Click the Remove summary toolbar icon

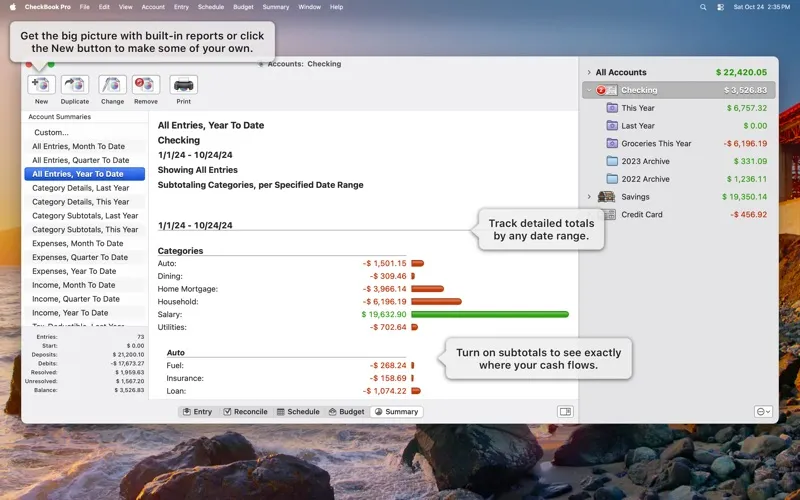(x=145, y=85)
